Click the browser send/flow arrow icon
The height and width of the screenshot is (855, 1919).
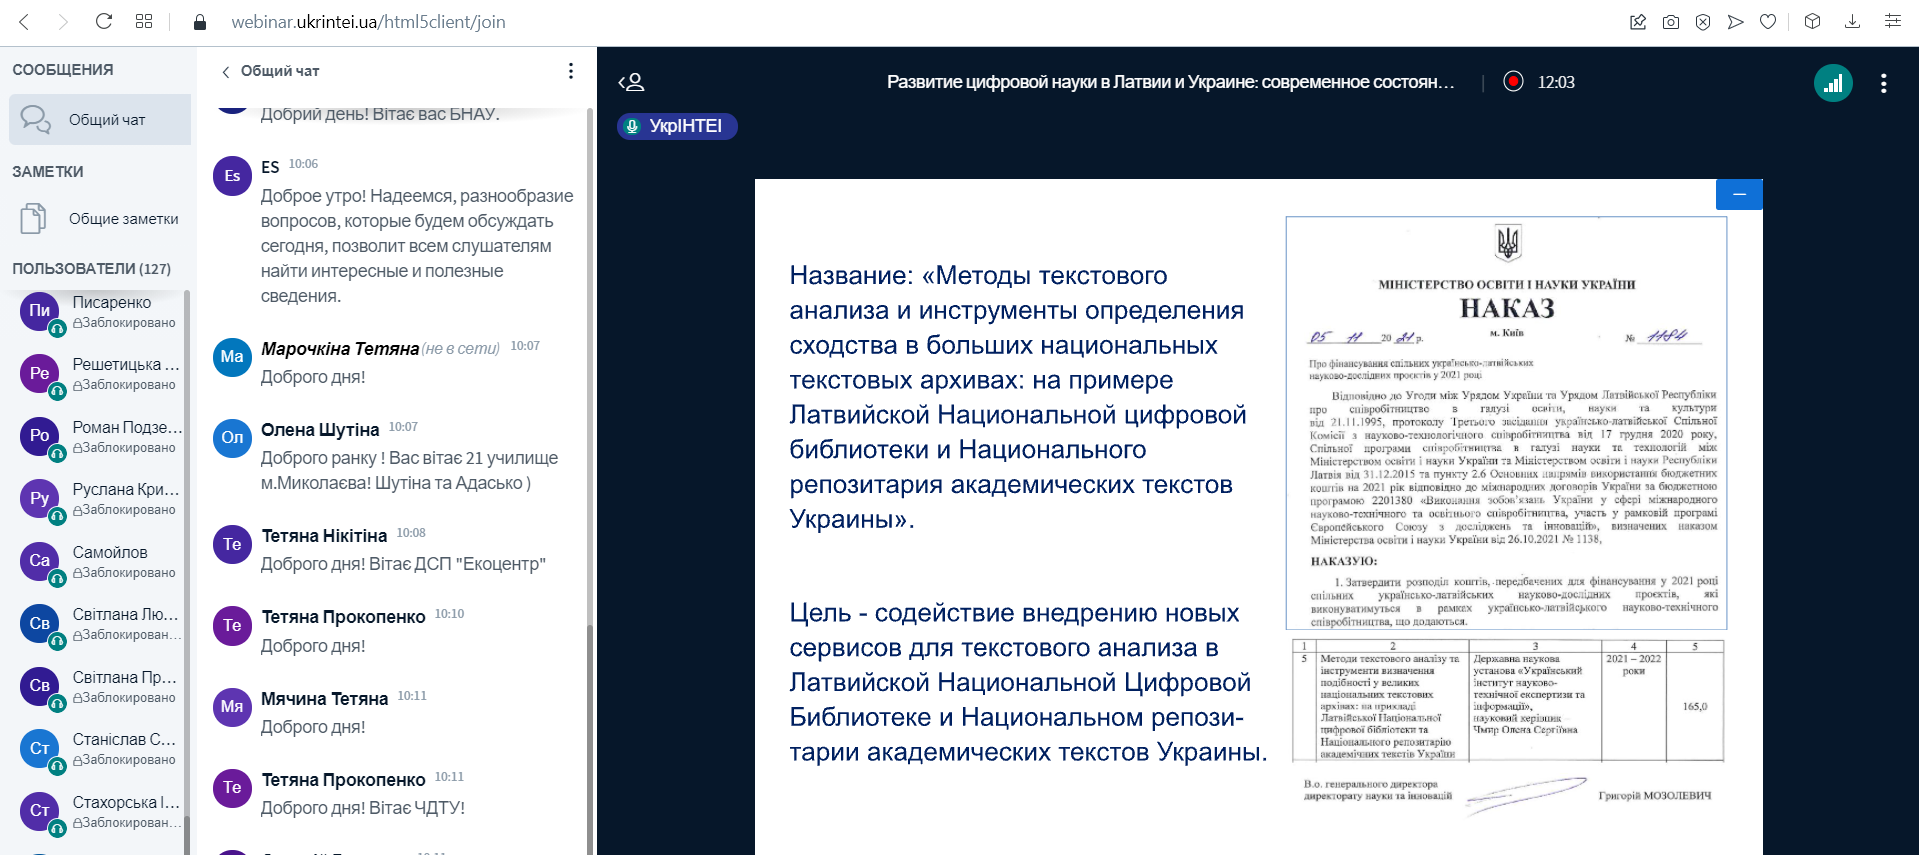[x=1736, y=22]
